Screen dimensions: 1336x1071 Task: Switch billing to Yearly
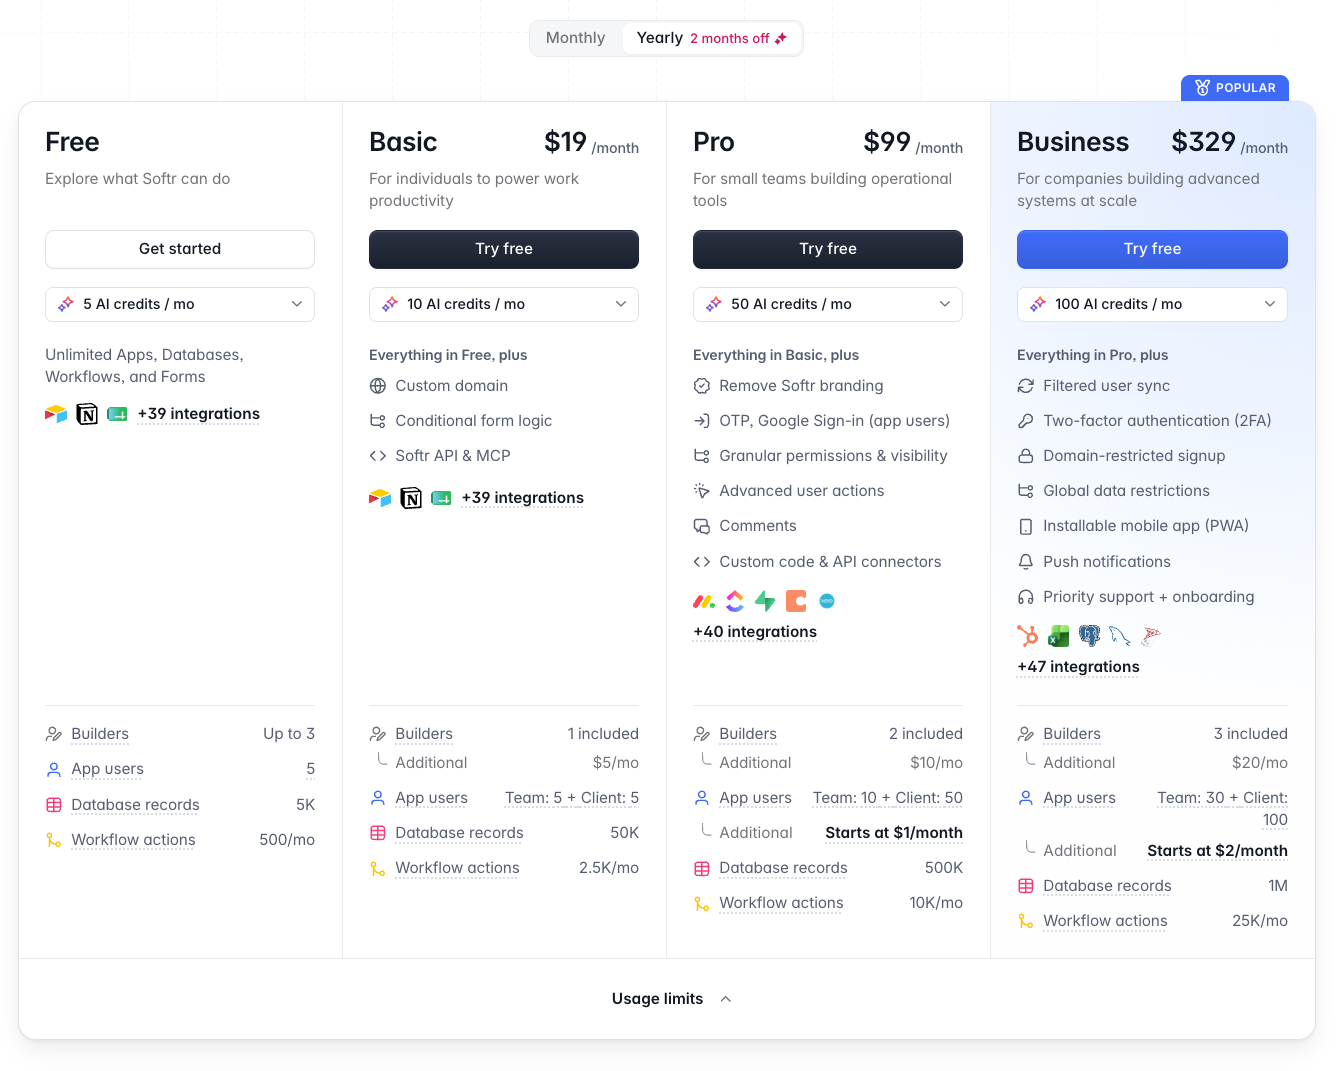(712, 38)
